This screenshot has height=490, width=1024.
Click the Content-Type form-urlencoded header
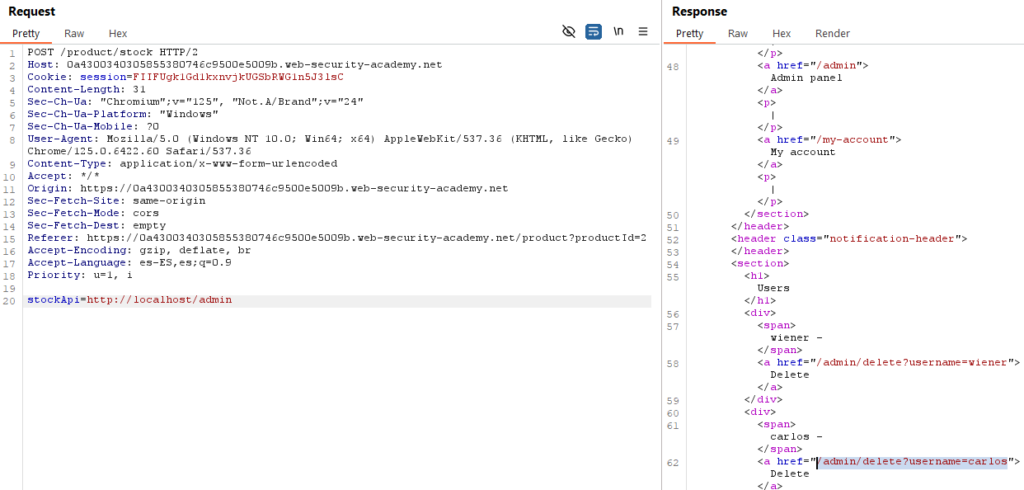pyautogui.click(x=182, y=164)
